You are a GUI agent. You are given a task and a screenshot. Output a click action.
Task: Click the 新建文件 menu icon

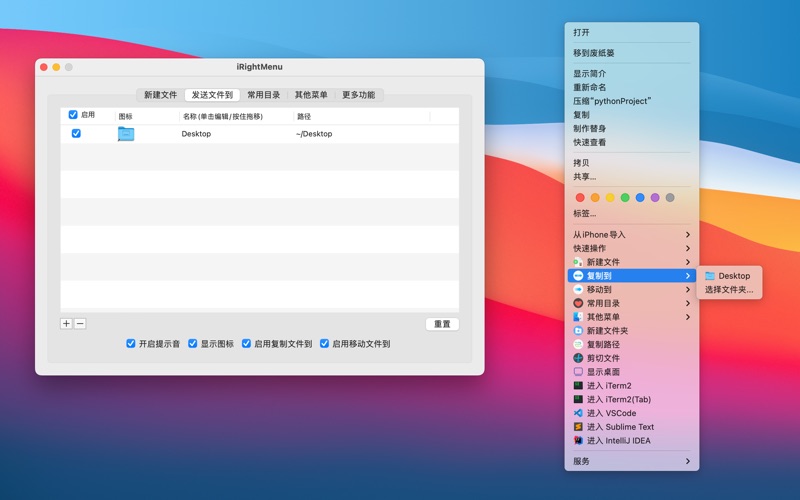click(578, 262)
